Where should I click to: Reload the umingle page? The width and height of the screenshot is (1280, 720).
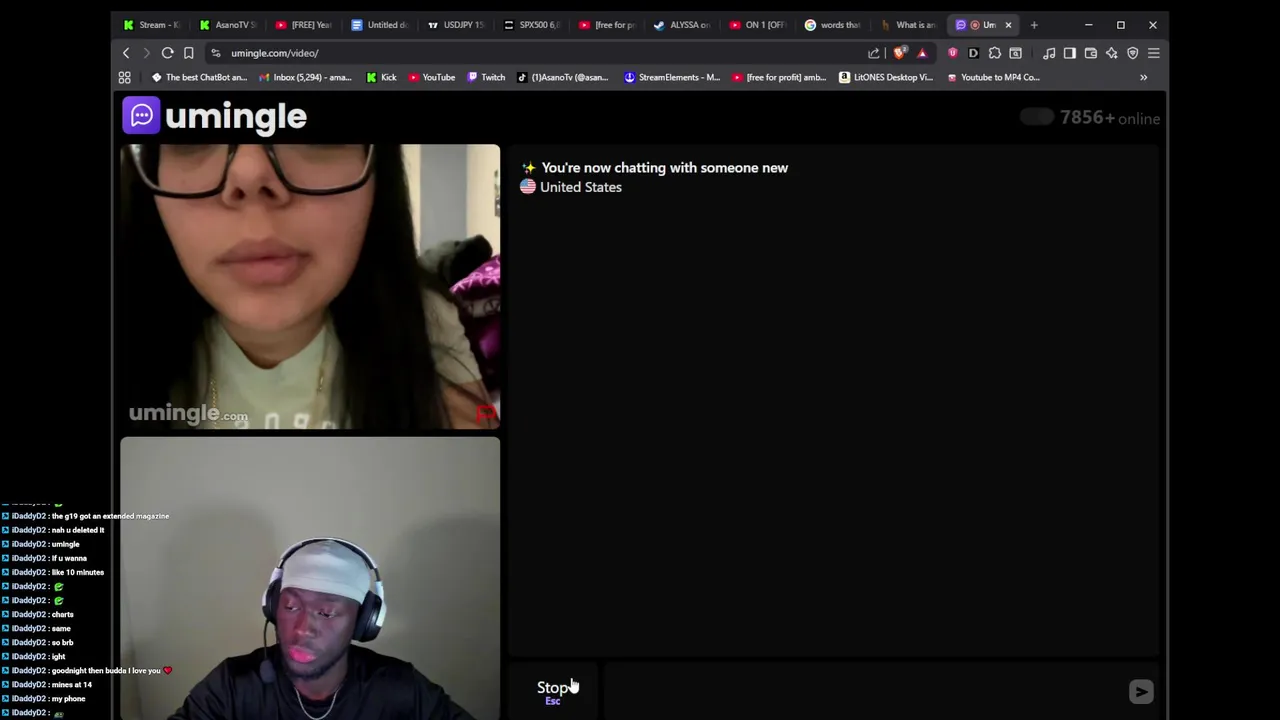(x=167, y=53)
